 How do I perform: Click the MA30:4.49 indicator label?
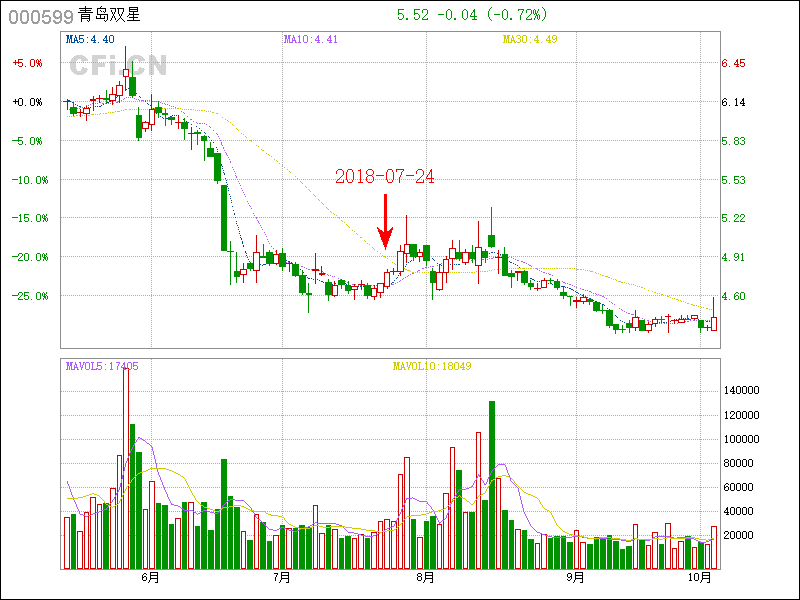point(530,39)
